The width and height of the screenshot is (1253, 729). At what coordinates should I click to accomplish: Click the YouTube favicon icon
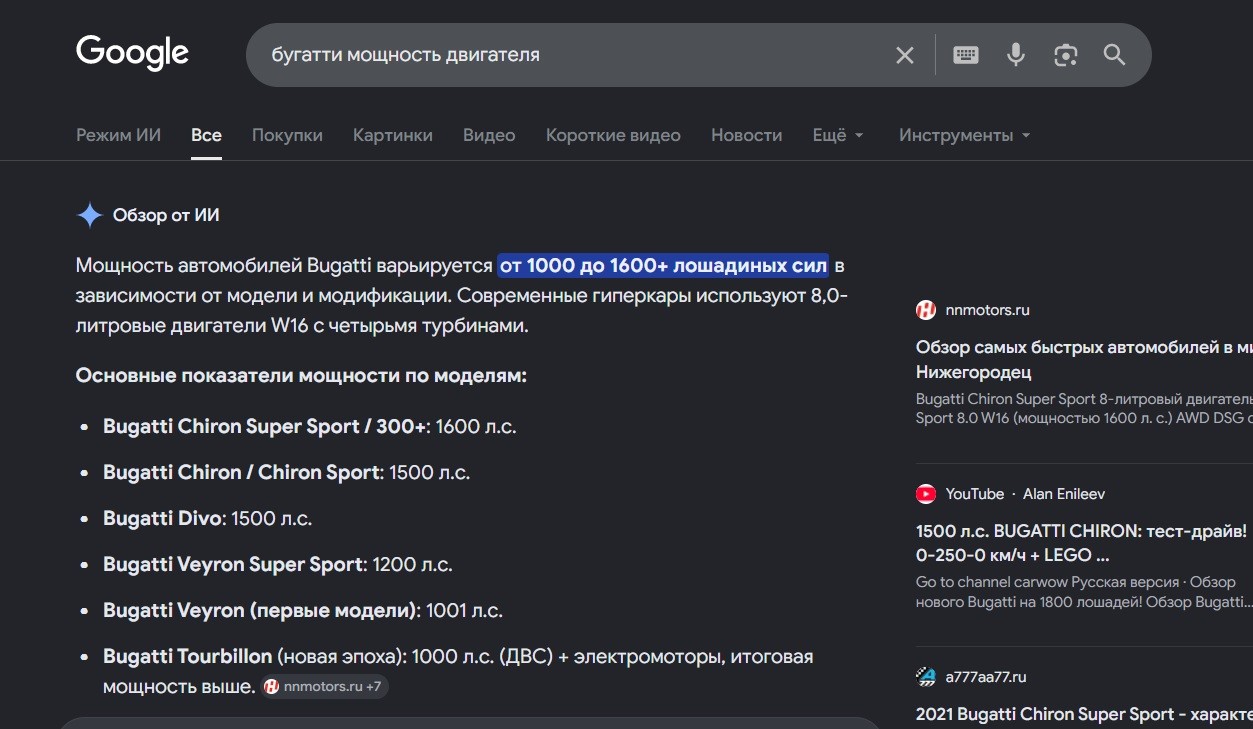click(x=926, y=494)
